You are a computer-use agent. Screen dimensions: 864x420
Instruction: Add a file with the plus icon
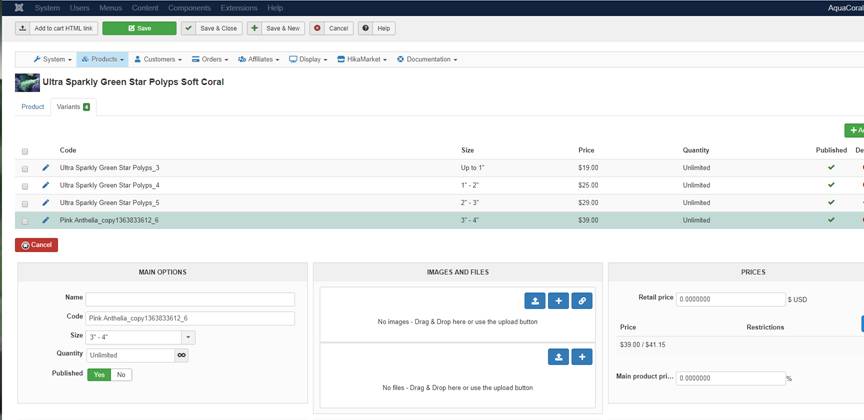pyautogui.click(x=582, y=357)
